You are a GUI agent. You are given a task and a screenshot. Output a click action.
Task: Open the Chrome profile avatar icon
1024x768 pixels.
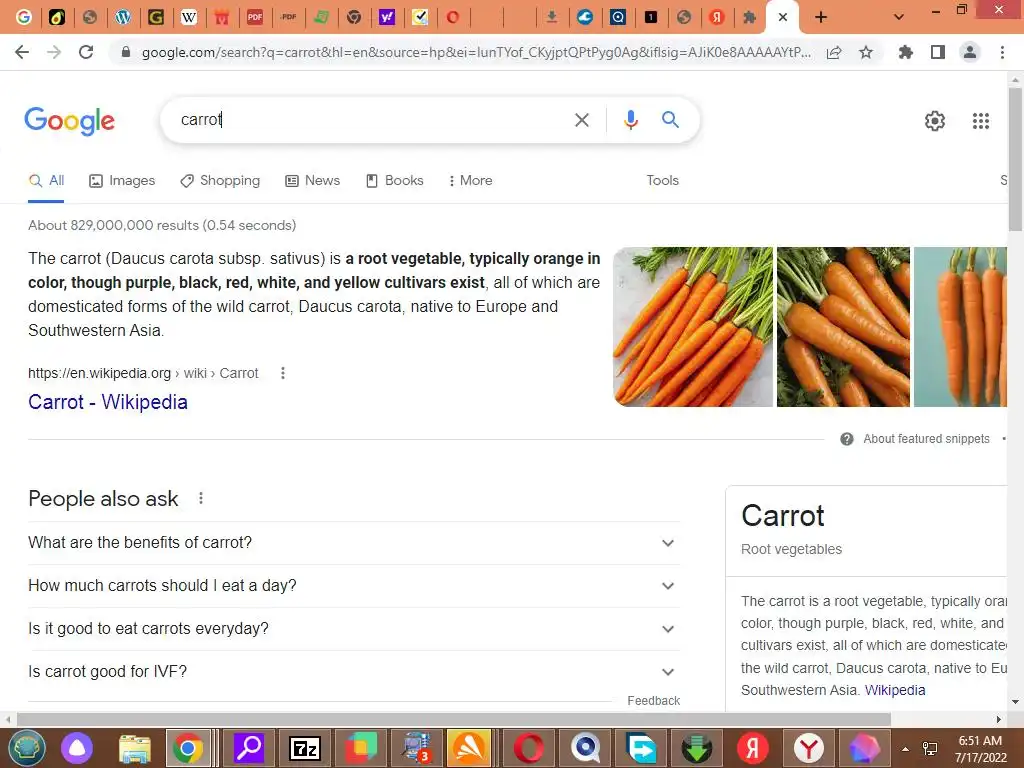point(970,52)
